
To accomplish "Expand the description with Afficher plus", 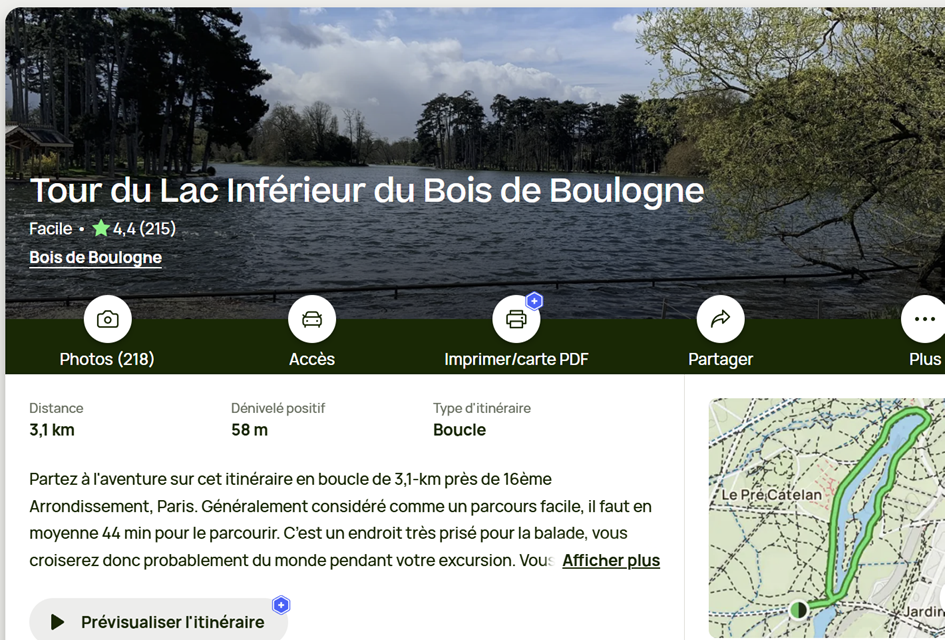I will [611, 560].
